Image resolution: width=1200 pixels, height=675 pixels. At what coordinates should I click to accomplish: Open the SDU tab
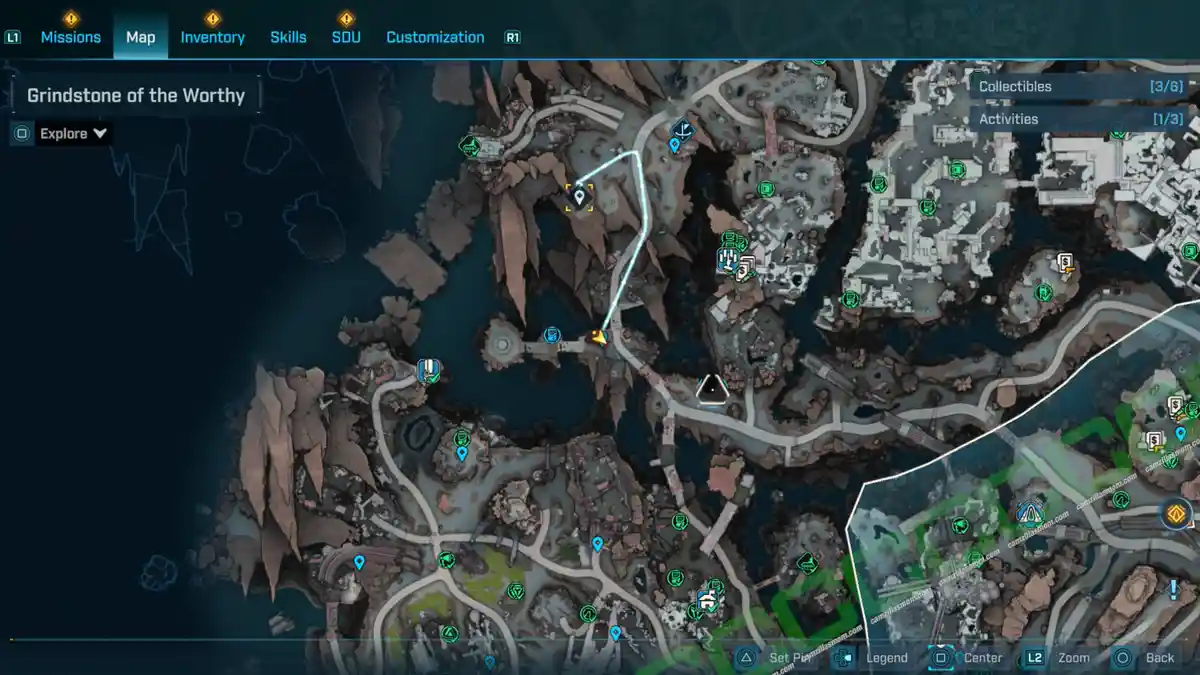[345, 37]
